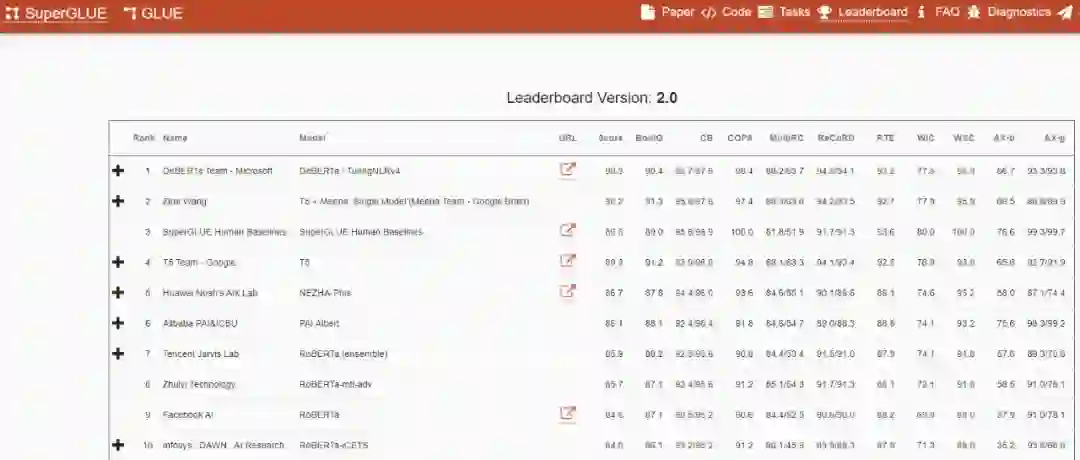Open the Diagnostics menu item

1009,12
